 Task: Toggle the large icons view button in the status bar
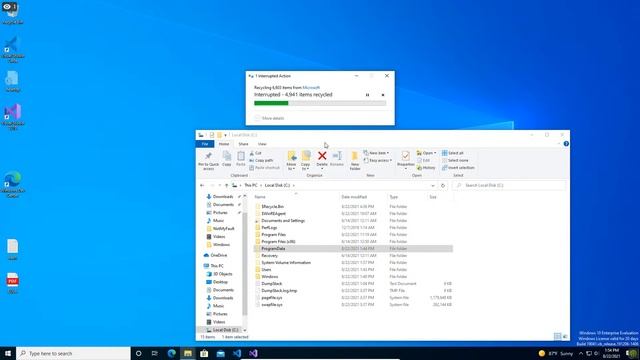click(565, 336)
